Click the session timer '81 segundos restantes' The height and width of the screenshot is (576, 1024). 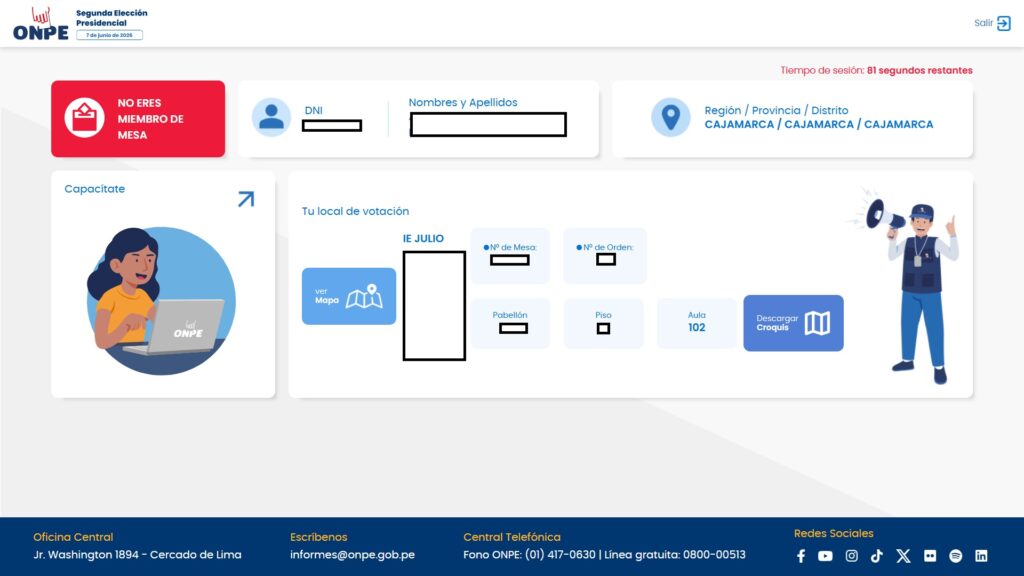click(x=920, y=71)
